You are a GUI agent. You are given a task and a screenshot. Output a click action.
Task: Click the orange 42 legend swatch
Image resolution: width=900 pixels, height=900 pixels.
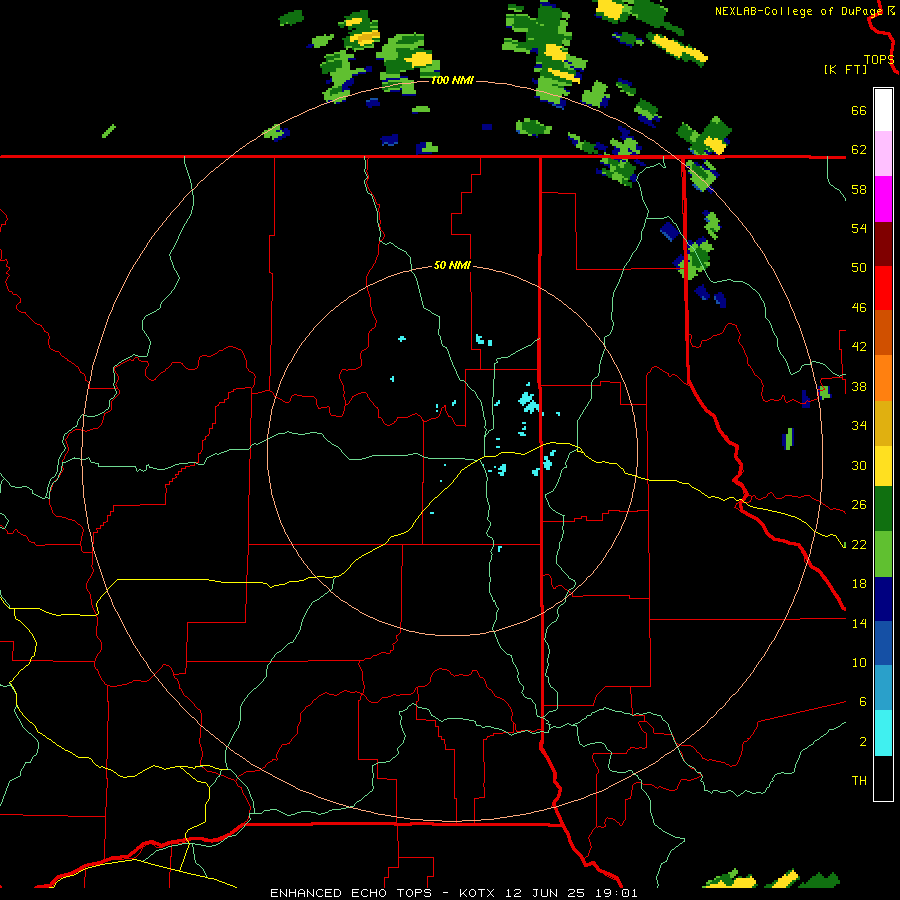(x=883, y=378)
